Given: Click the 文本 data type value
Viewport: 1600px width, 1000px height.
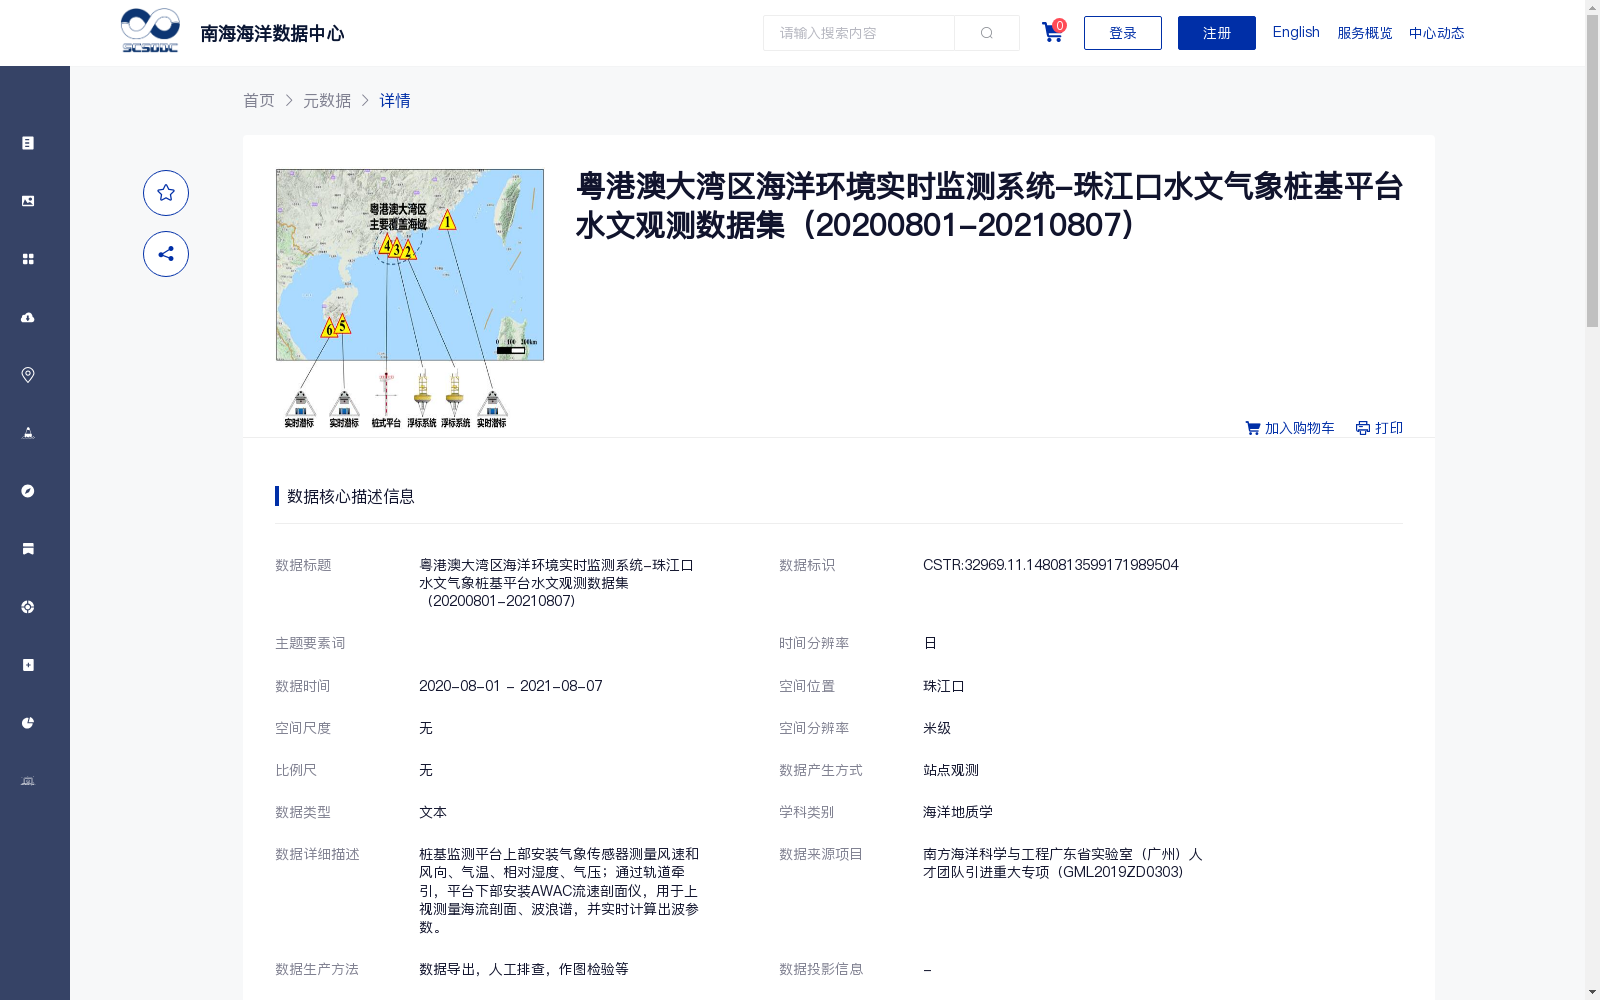Looking at the screenshot, I should (x=433, y=812).
